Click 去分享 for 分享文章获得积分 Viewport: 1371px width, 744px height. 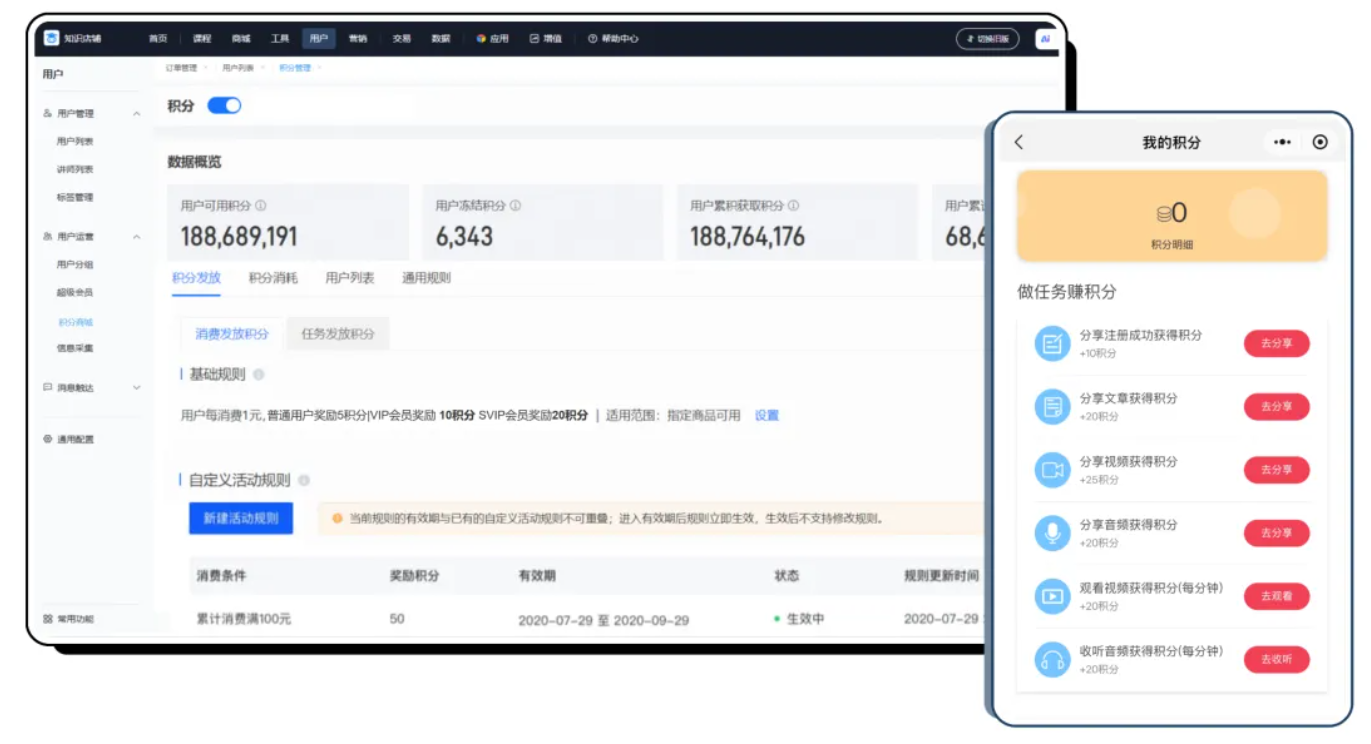(x=1277, y=407)
